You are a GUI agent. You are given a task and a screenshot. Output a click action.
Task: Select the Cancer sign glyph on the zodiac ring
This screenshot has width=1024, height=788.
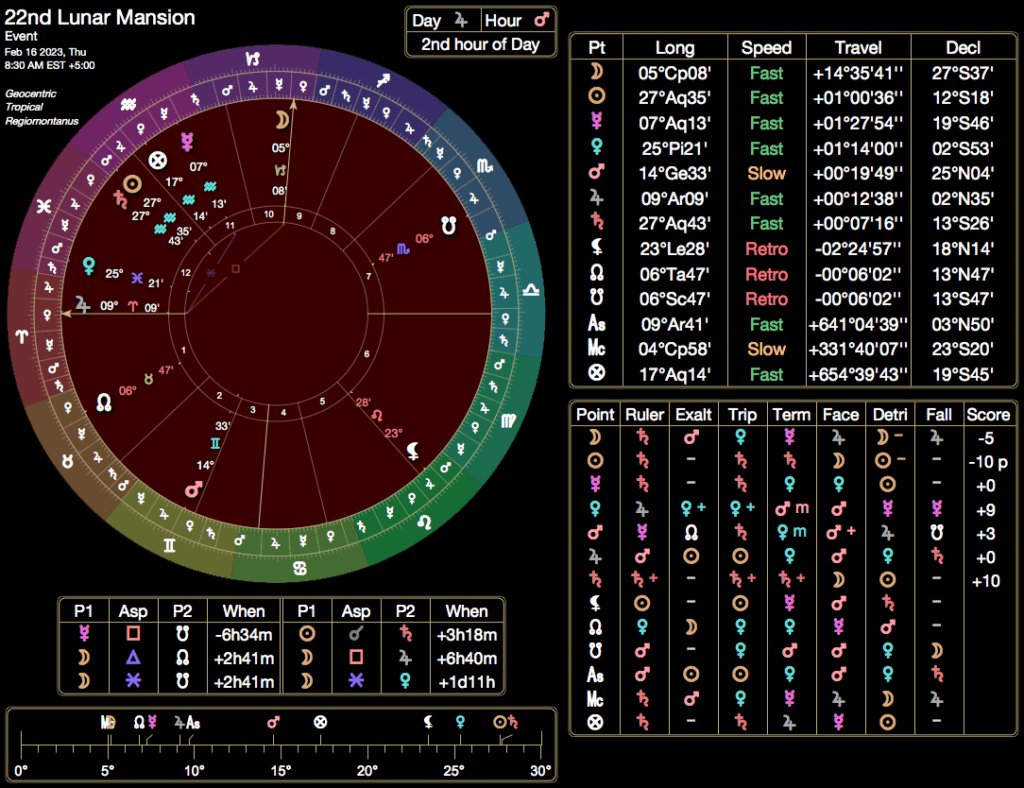(299, 569)
